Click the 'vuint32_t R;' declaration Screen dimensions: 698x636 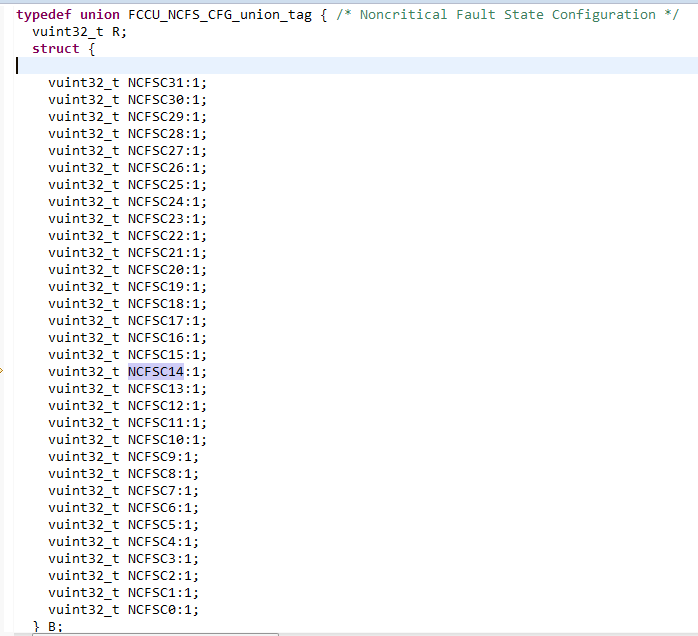pyautogui.click(x=80, y=32)
